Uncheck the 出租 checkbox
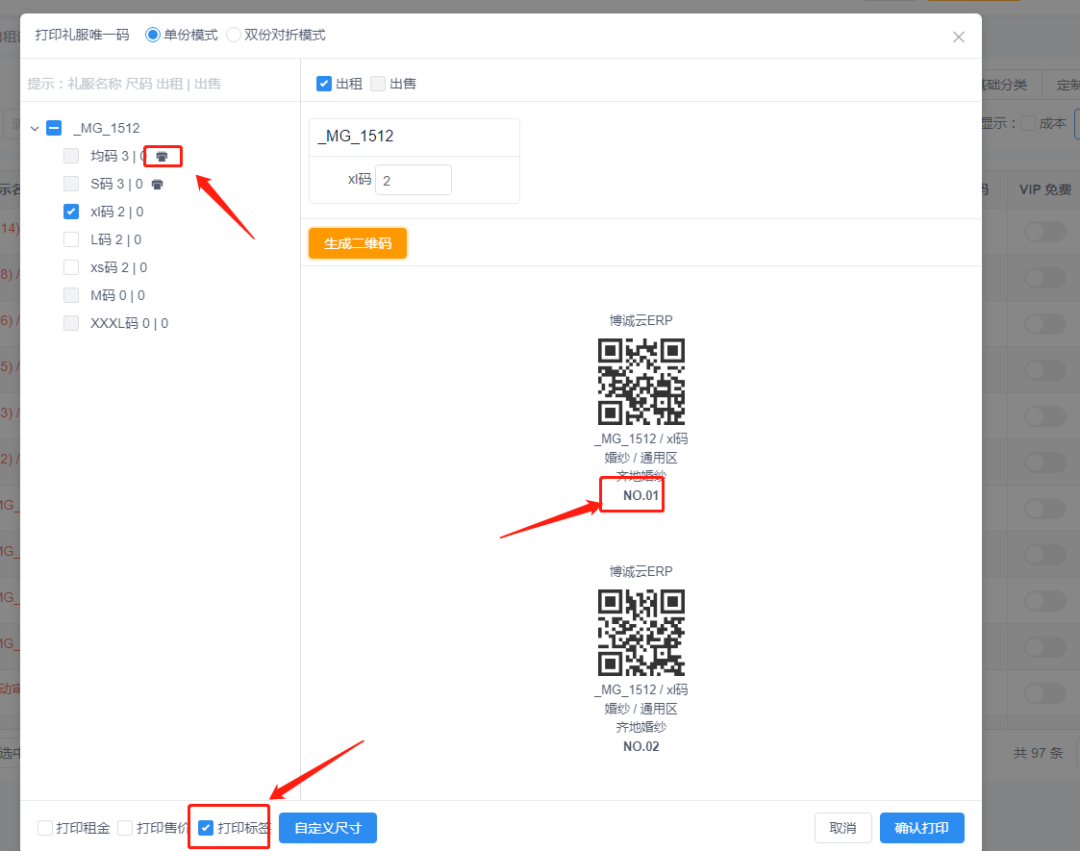This screenshot has height=851, width=1080. (x=324, y=84)
